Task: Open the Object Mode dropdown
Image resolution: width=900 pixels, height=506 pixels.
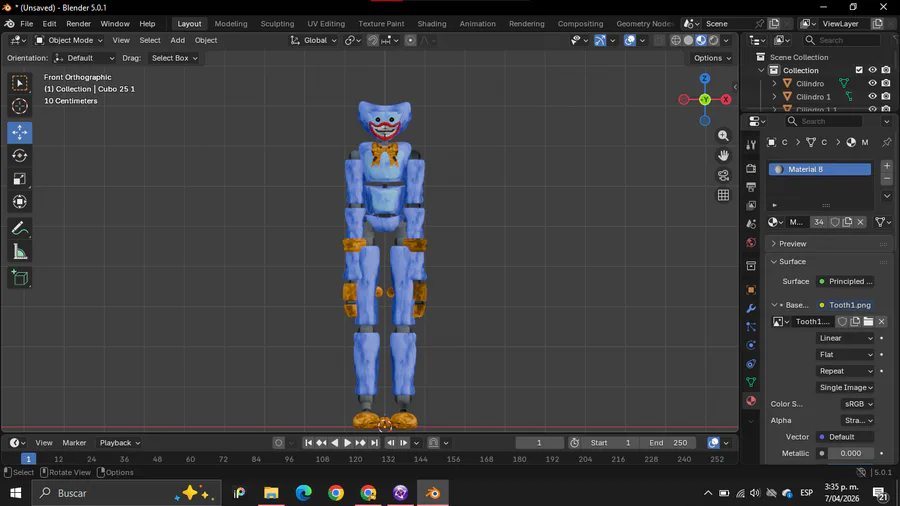Action: 68,40
